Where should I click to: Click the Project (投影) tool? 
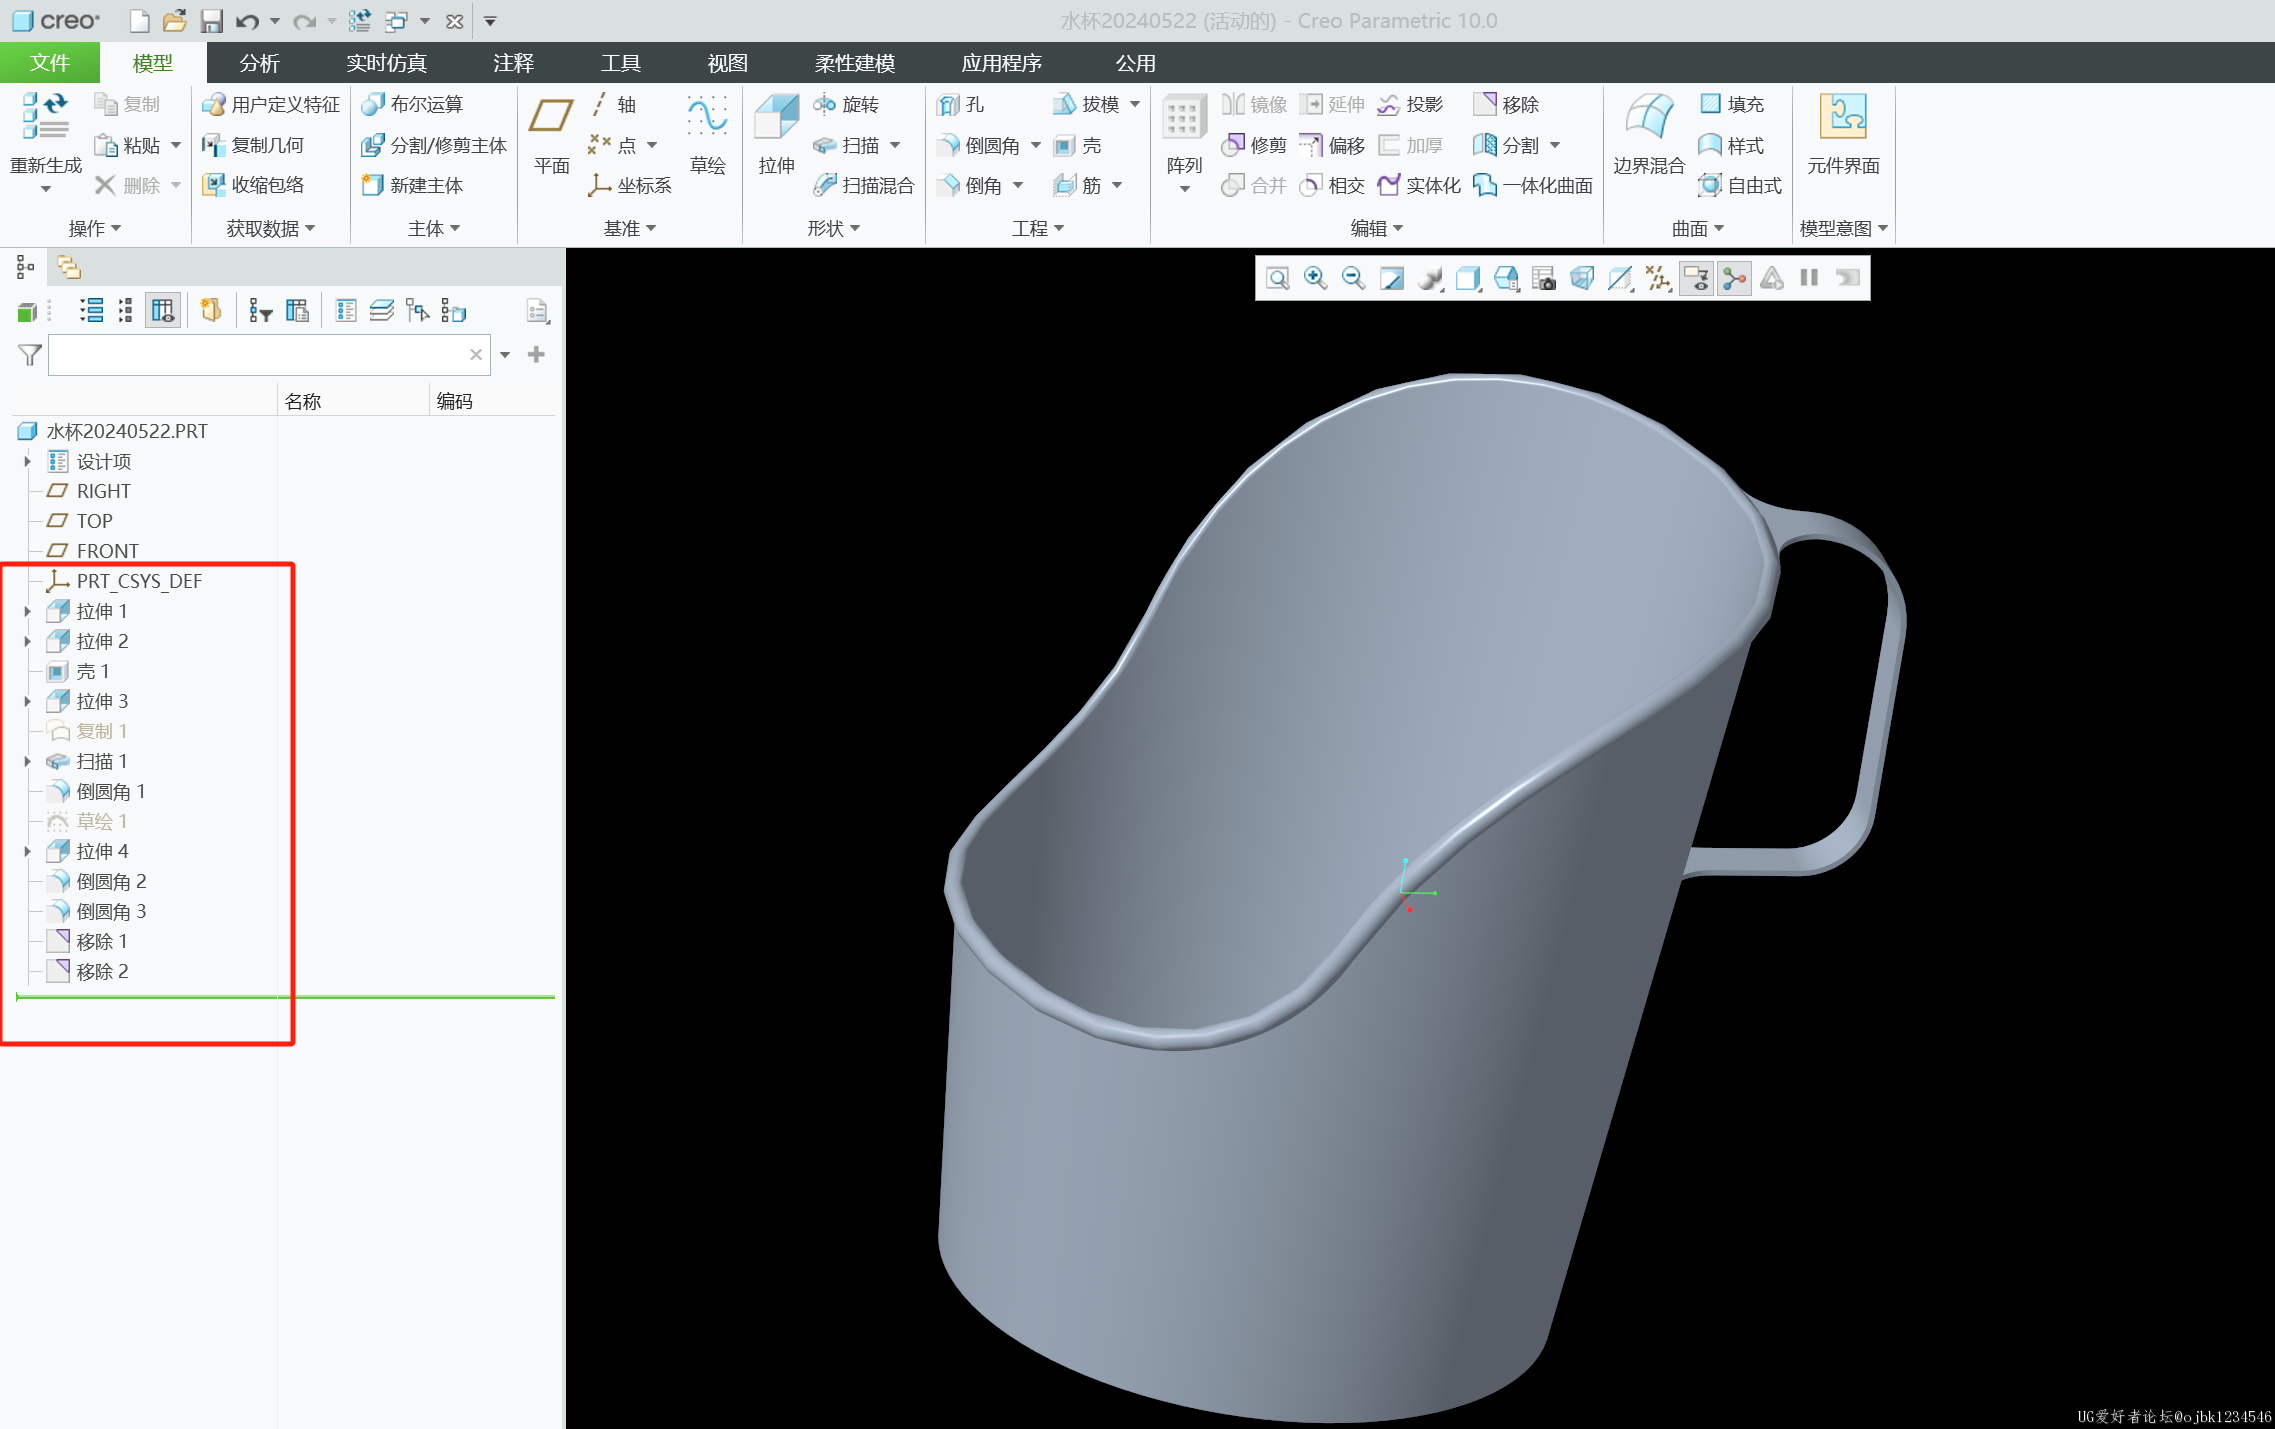click(x=1410, y=105)
